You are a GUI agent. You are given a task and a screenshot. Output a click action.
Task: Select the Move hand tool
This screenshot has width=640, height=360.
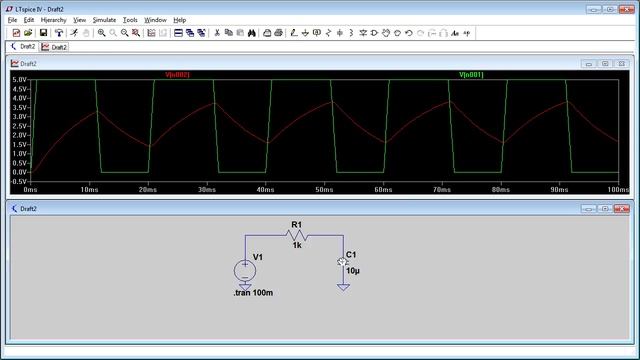pos(386,33)
